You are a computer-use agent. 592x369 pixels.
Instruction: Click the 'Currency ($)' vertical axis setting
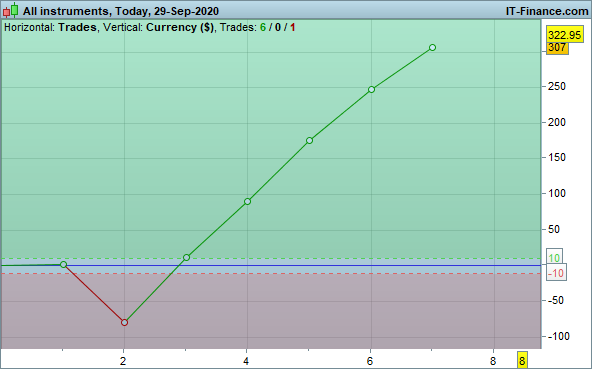click(x=180, y=28)
